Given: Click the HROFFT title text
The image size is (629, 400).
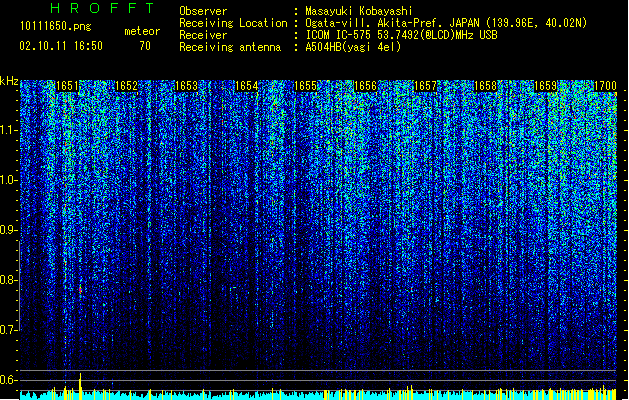Looking at the screenshot, I should coord(102,8).
